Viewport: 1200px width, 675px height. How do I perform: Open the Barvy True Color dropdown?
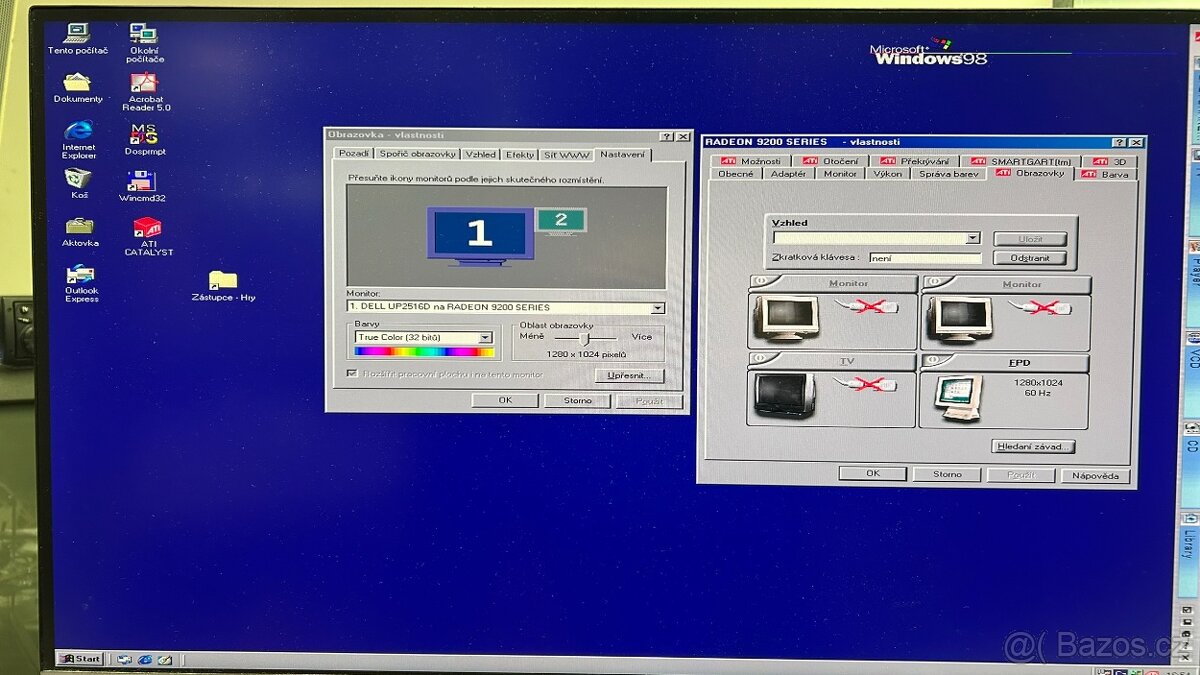point(486,337)
